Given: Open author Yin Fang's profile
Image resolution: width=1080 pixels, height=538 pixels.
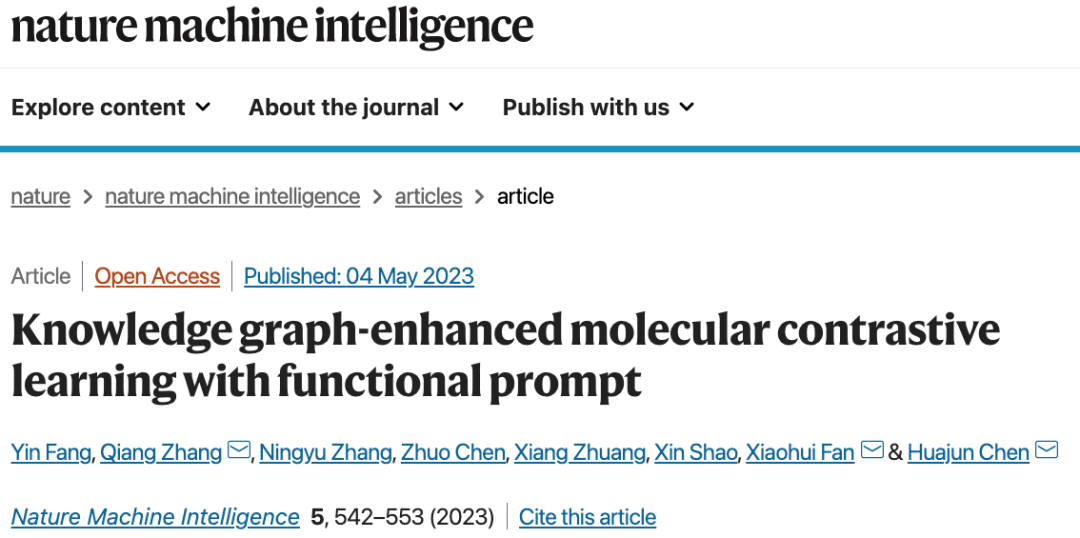Looking at the screenshot, I should 52,453.
